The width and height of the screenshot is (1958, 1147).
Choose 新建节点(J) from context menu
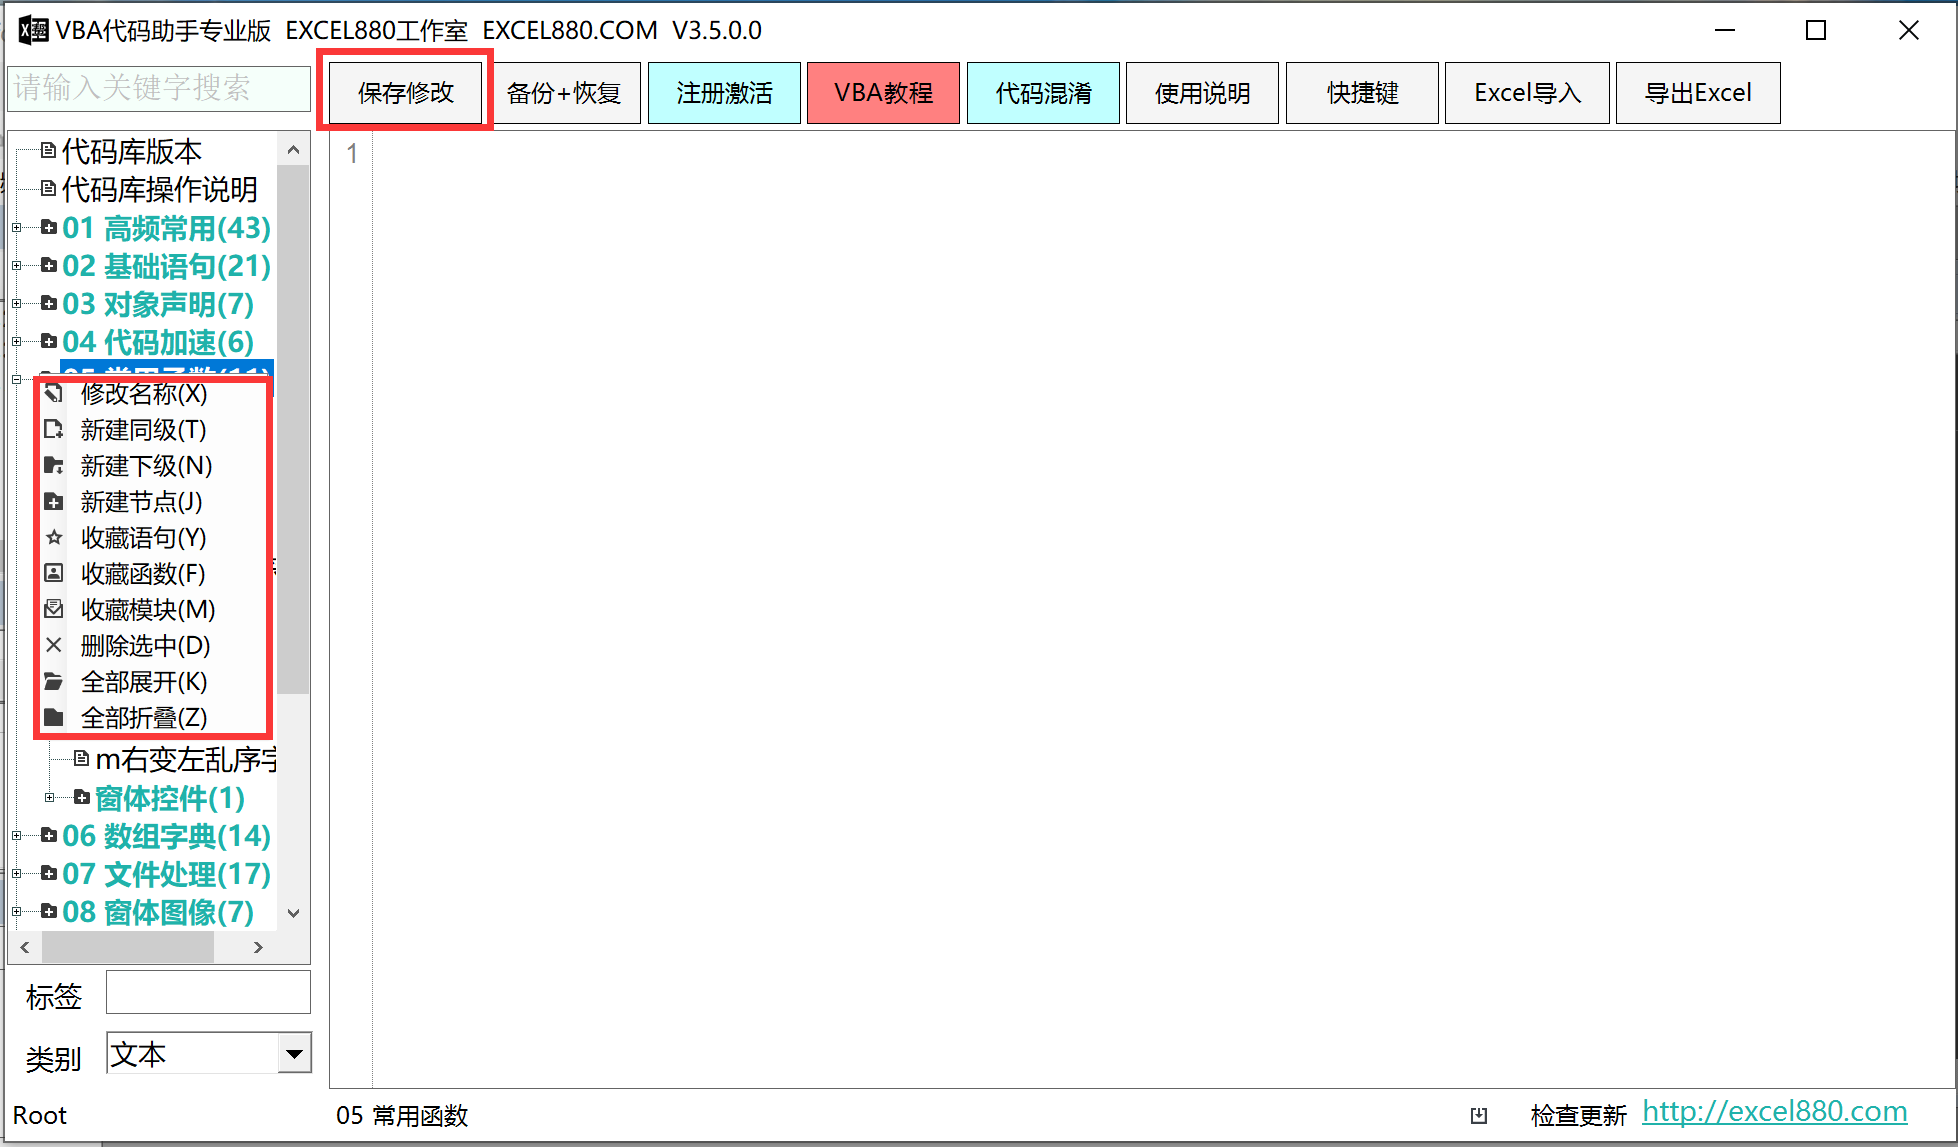pos(153,502)
